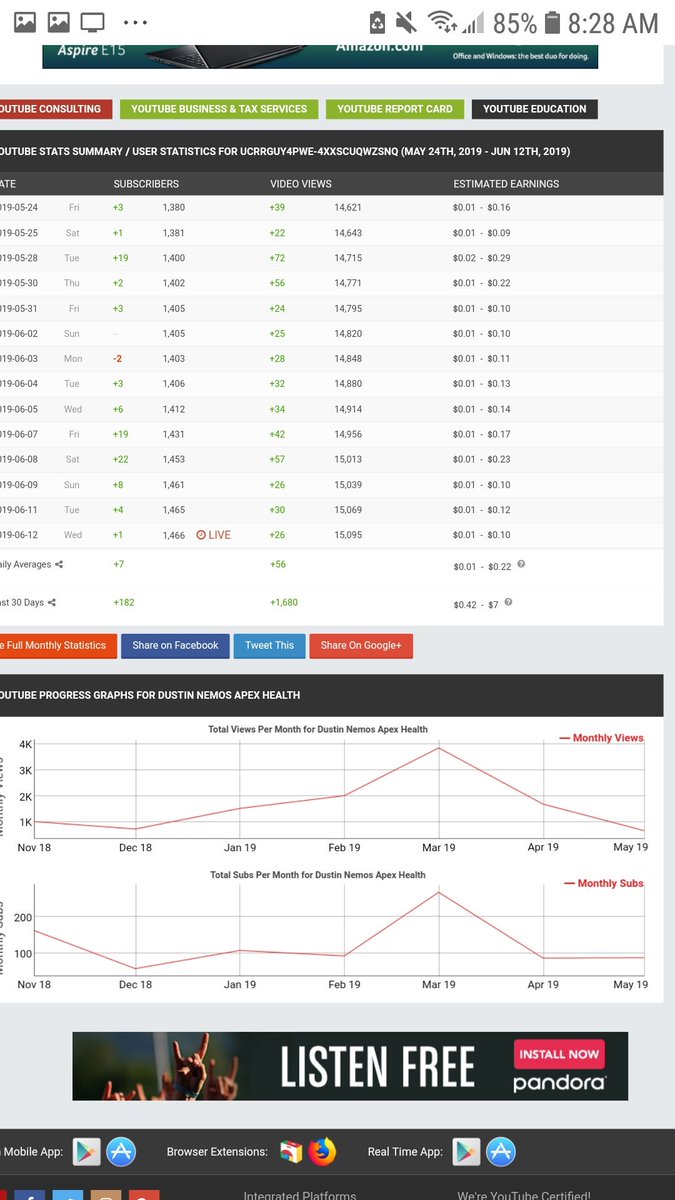Click the Tweet This button
Image resolution: width=675 pixels, height=1200 pixels.
270,645
